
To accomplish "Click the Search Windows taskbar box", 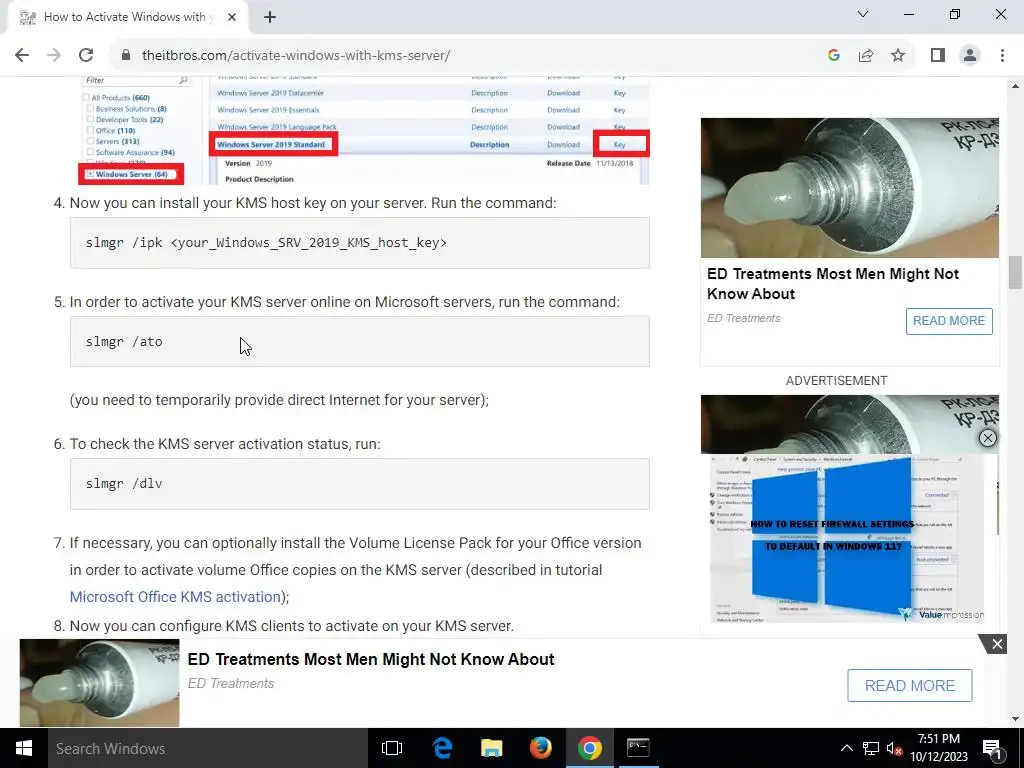I will pos(208,748).
